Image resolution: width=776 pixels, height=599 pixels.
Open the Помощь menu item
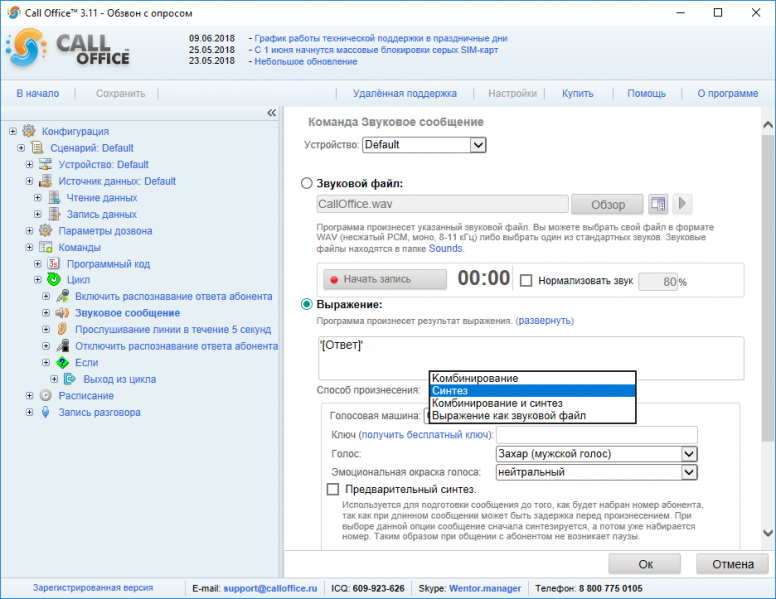click(x=646, y=93)
